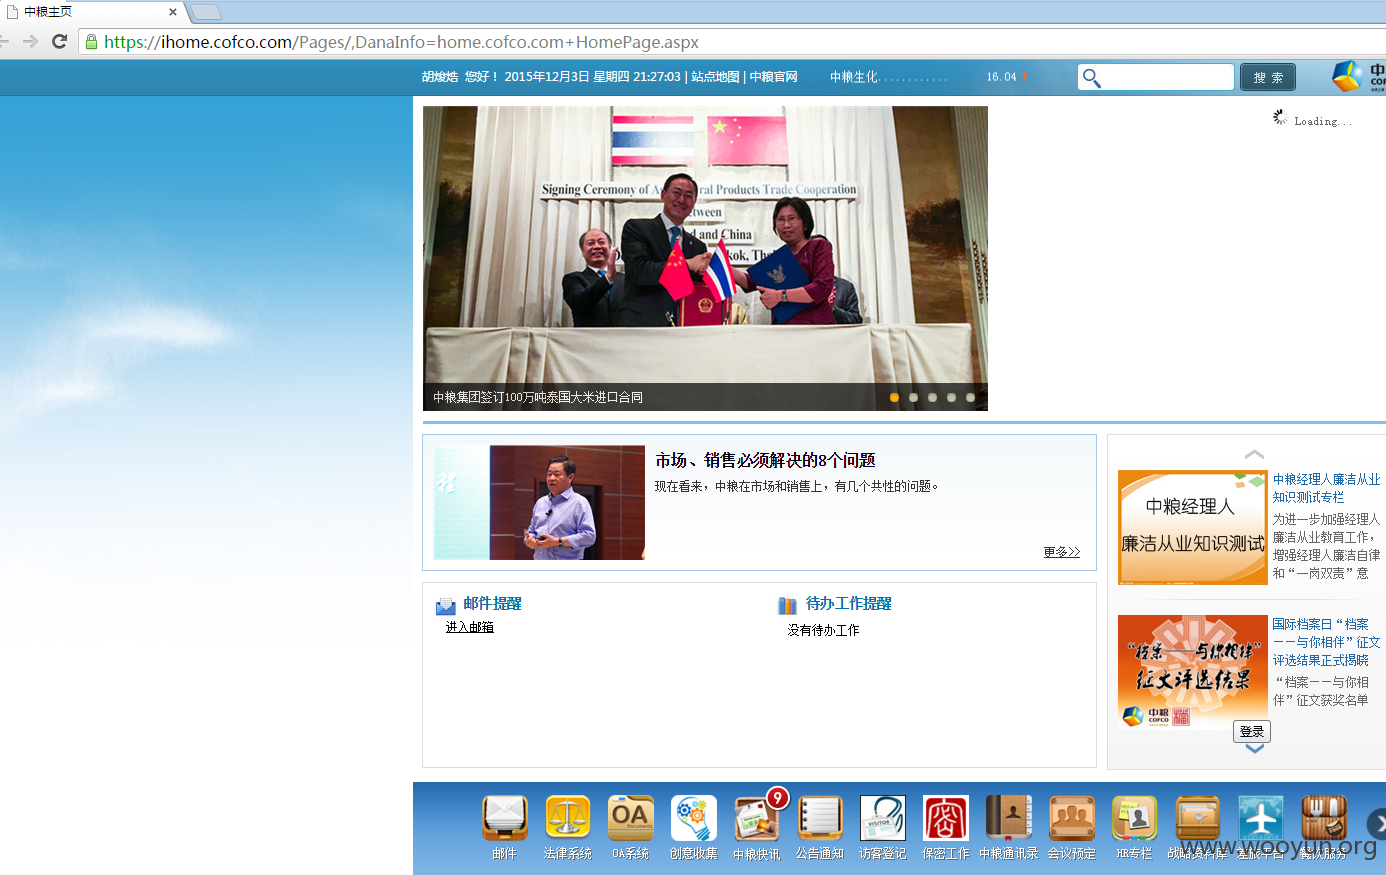Open the 公告通知 notepad icon
Viewport: 1386px width, 875px height.
(x=820, y=819)
